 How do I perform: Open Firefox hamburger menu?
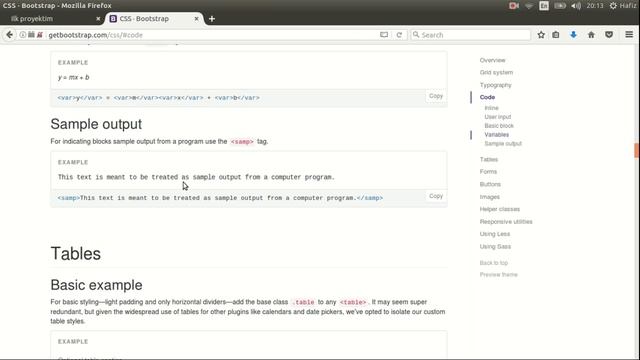pyautogui.click(x=629, y=35)
